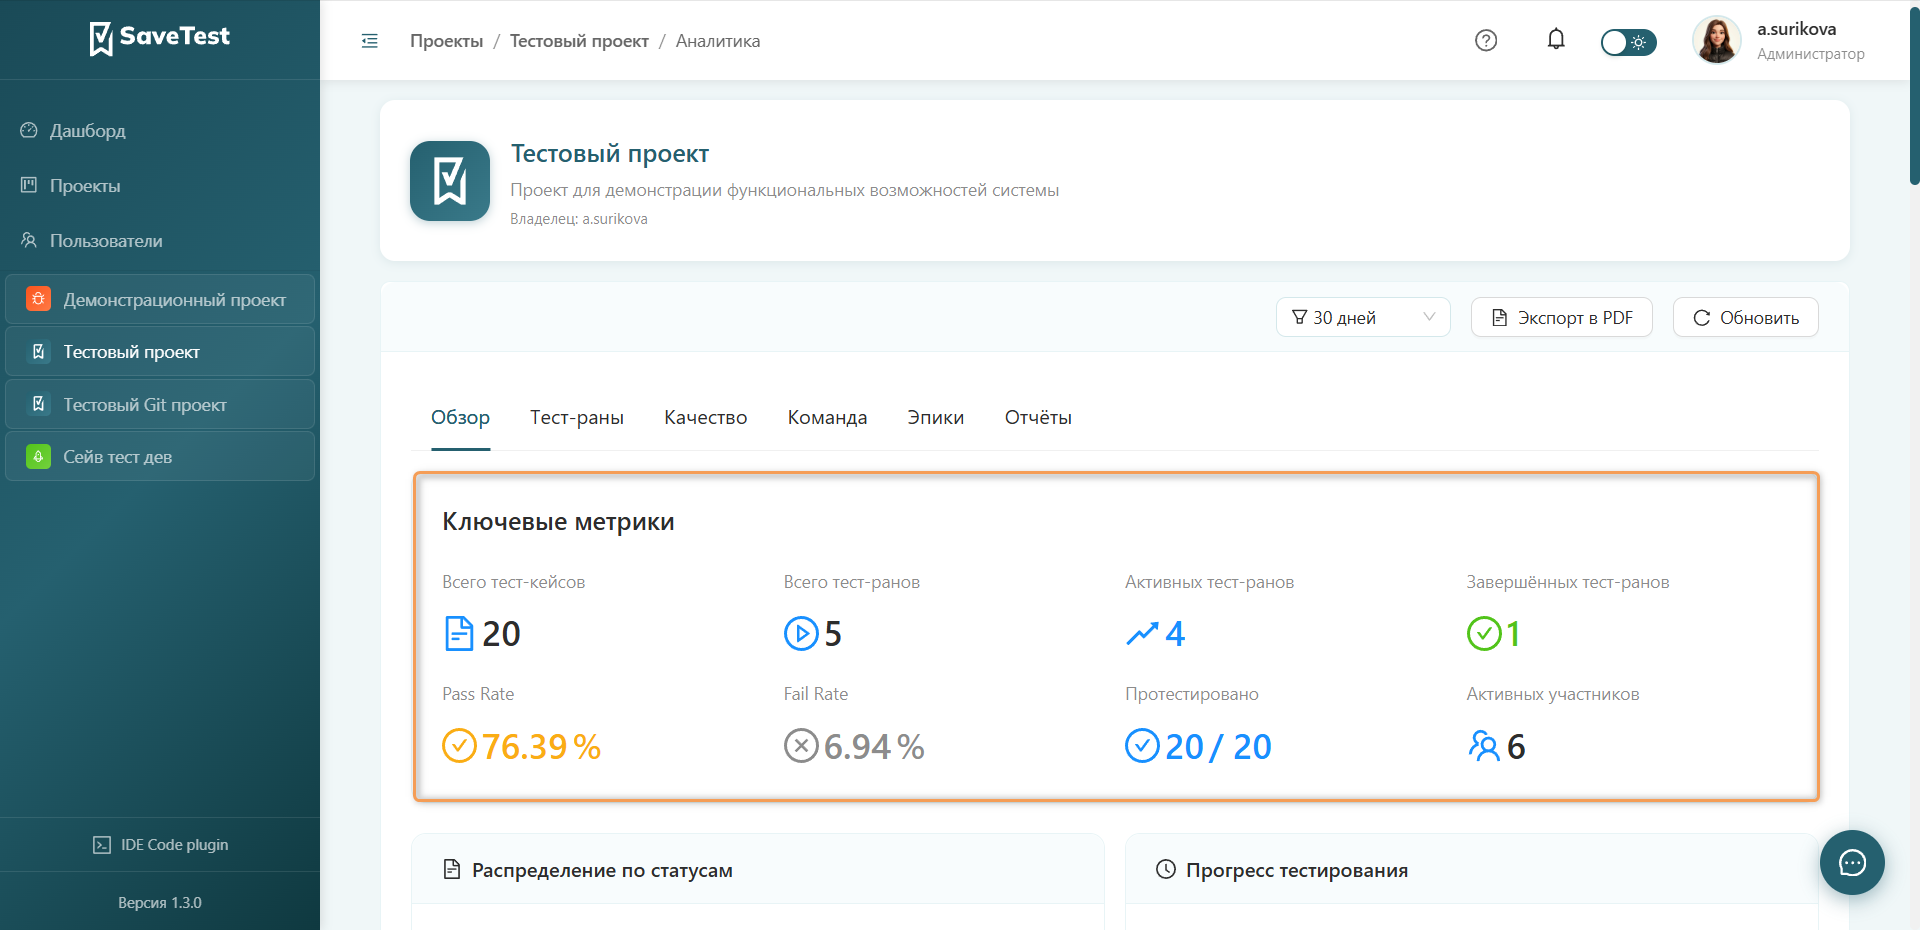Select Демонстрационный проект in sidebar
Screen dimensions: 1920x930
point(160,299)
